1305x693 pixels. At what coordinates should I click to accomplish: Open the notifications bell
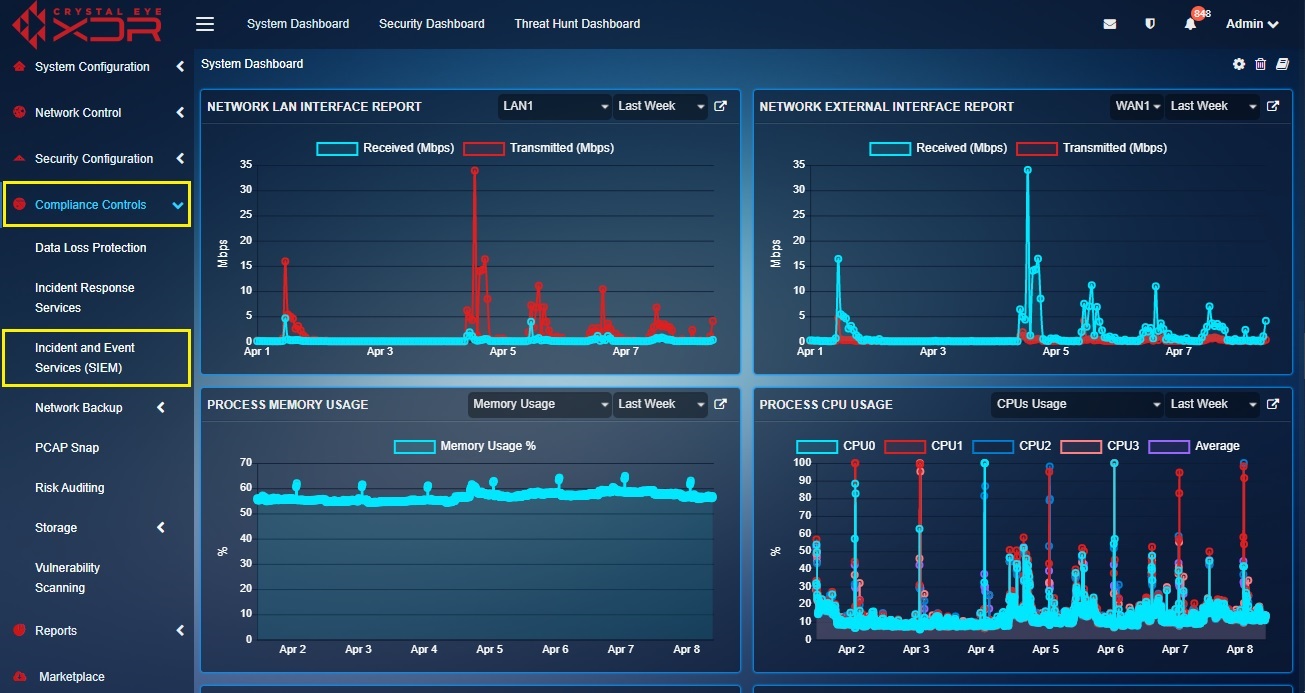click(x=1190, y=24)
